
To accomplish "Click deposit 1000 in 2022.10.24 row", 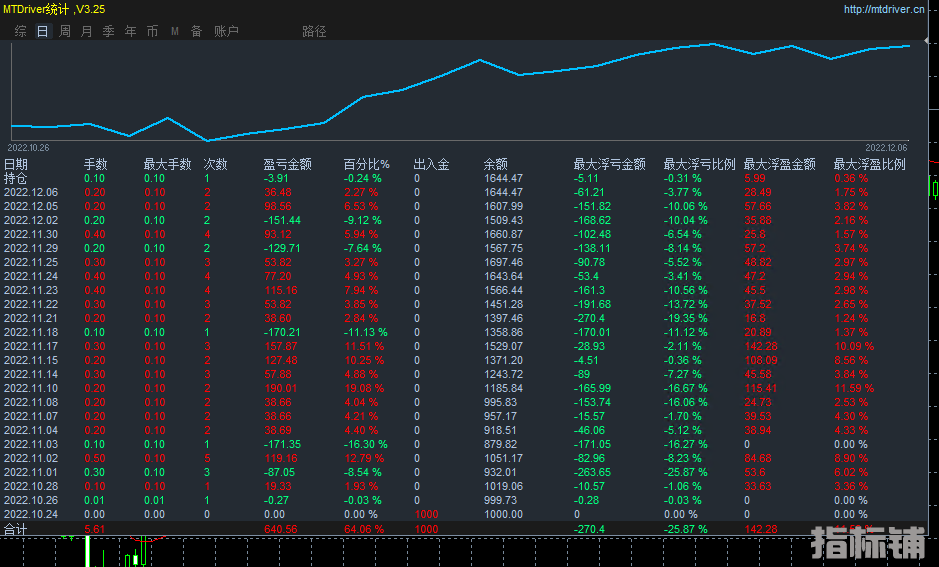I will click(x=426, y=514).
